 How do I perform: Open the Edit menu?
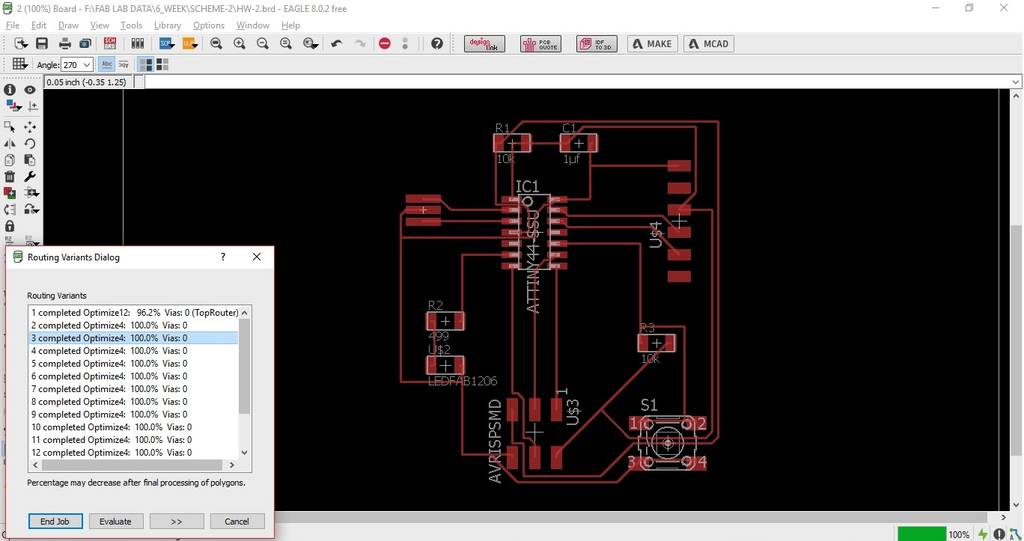39,25
